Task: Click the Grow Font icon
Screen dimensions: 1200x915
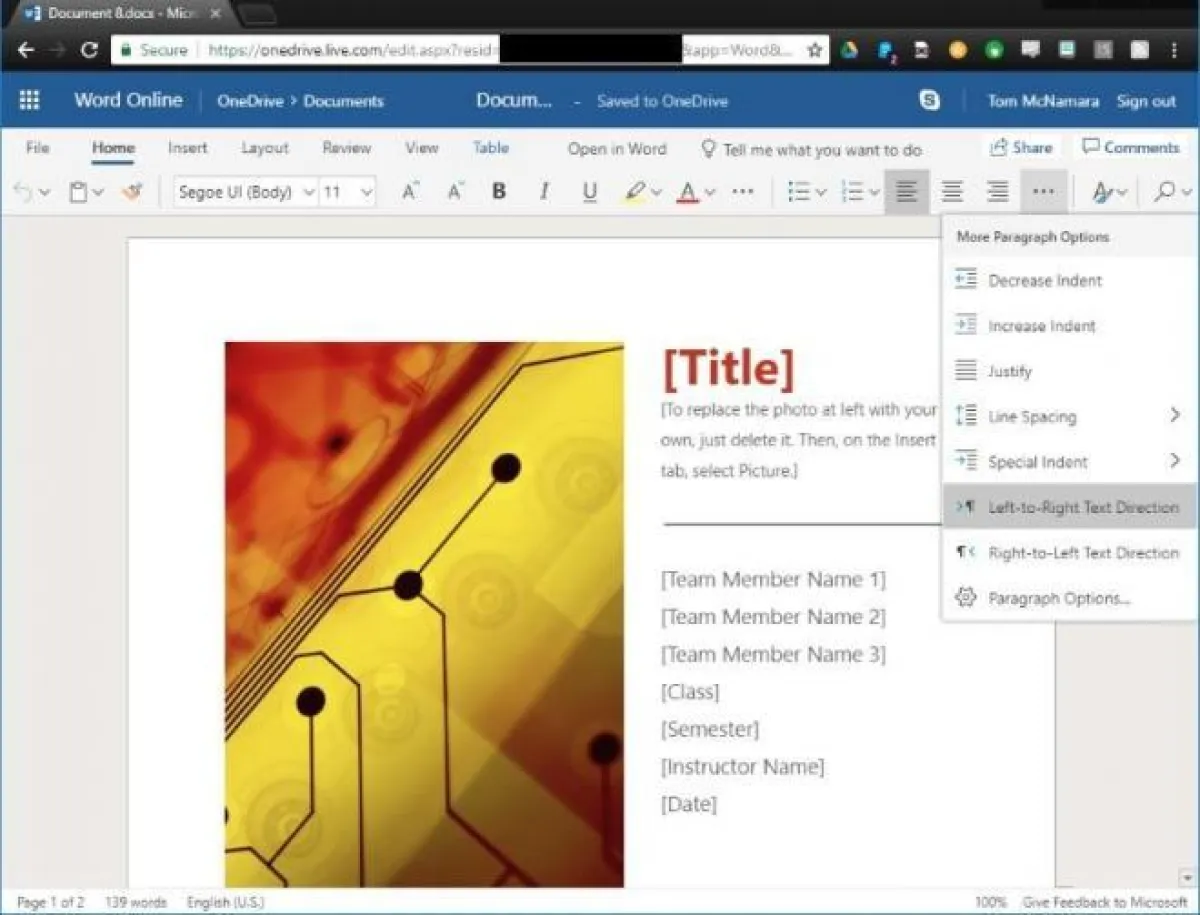Action: pos(409,192)
